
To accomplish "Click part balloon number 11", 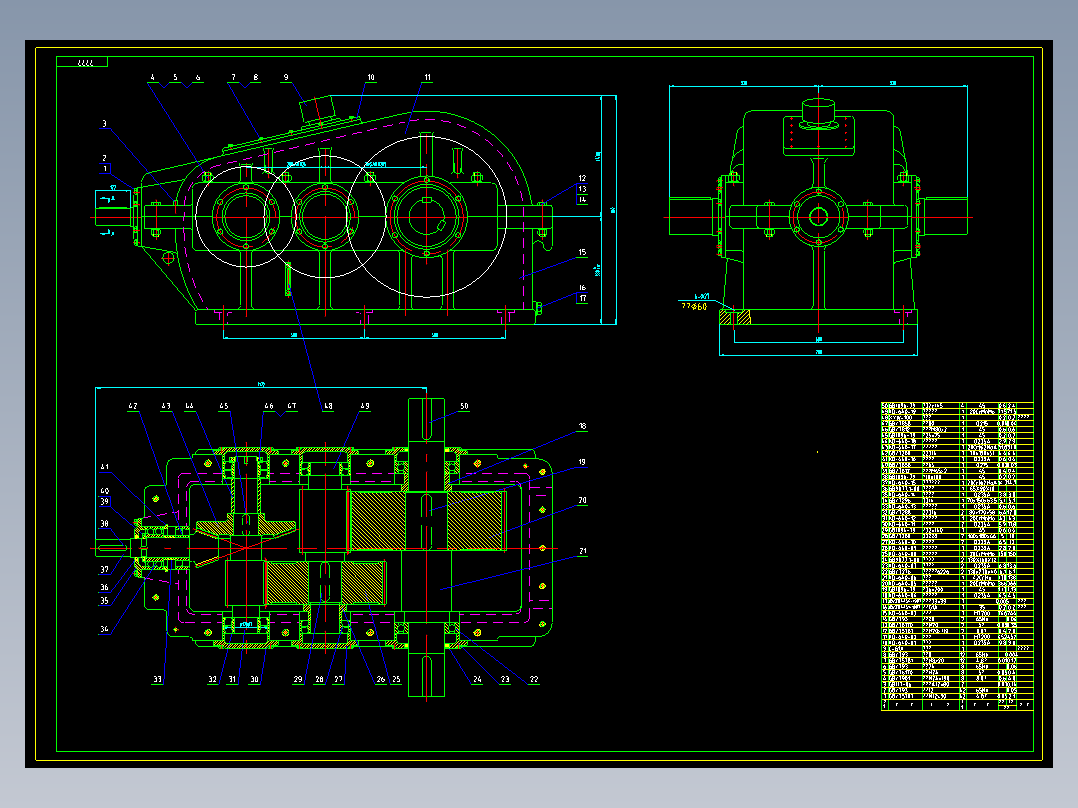I will pos(428,78).
